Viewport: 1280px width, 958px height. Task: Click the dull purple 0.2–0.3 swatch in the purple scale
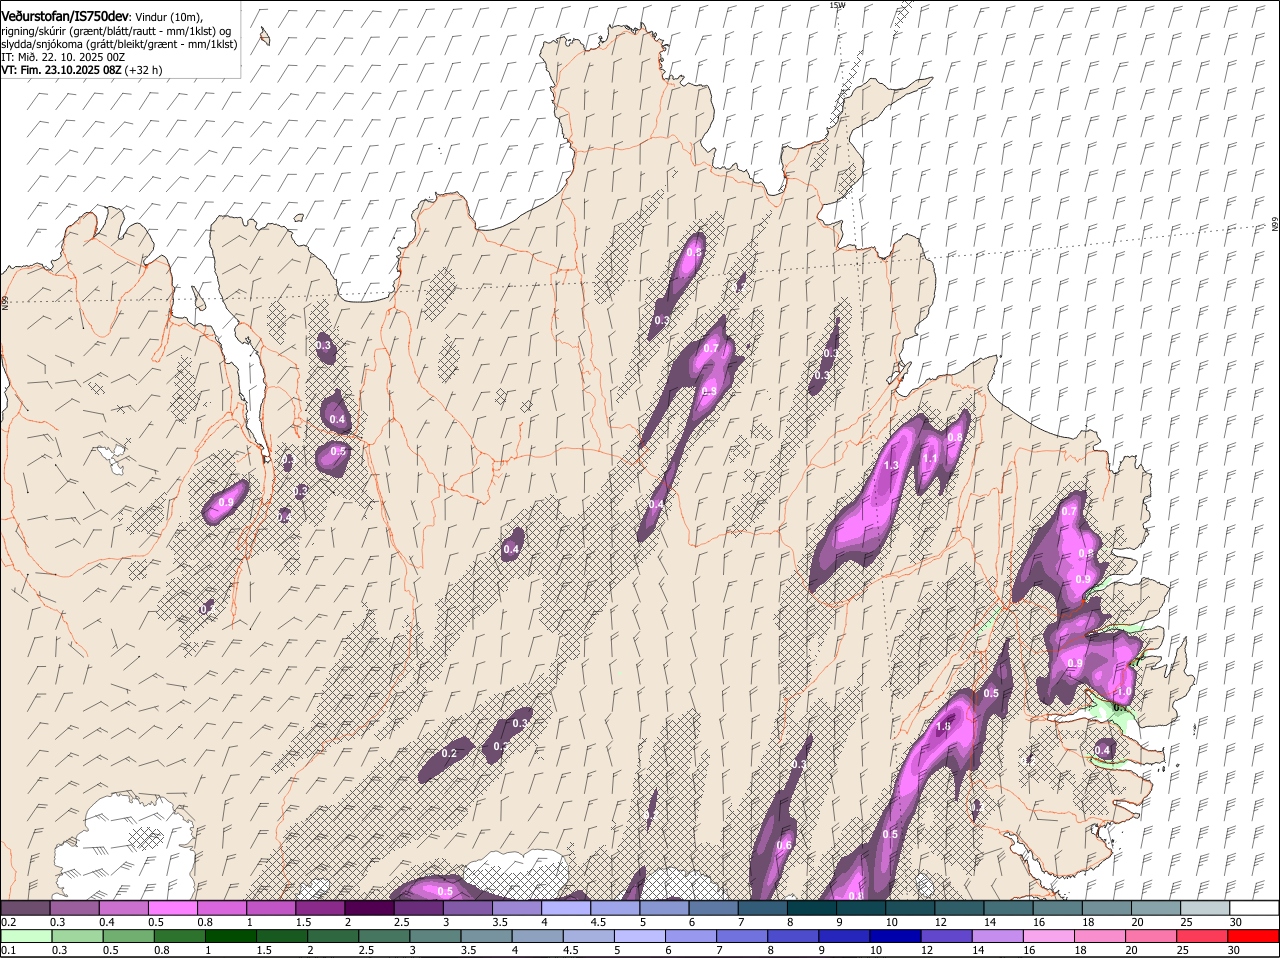tap(25, 908)
